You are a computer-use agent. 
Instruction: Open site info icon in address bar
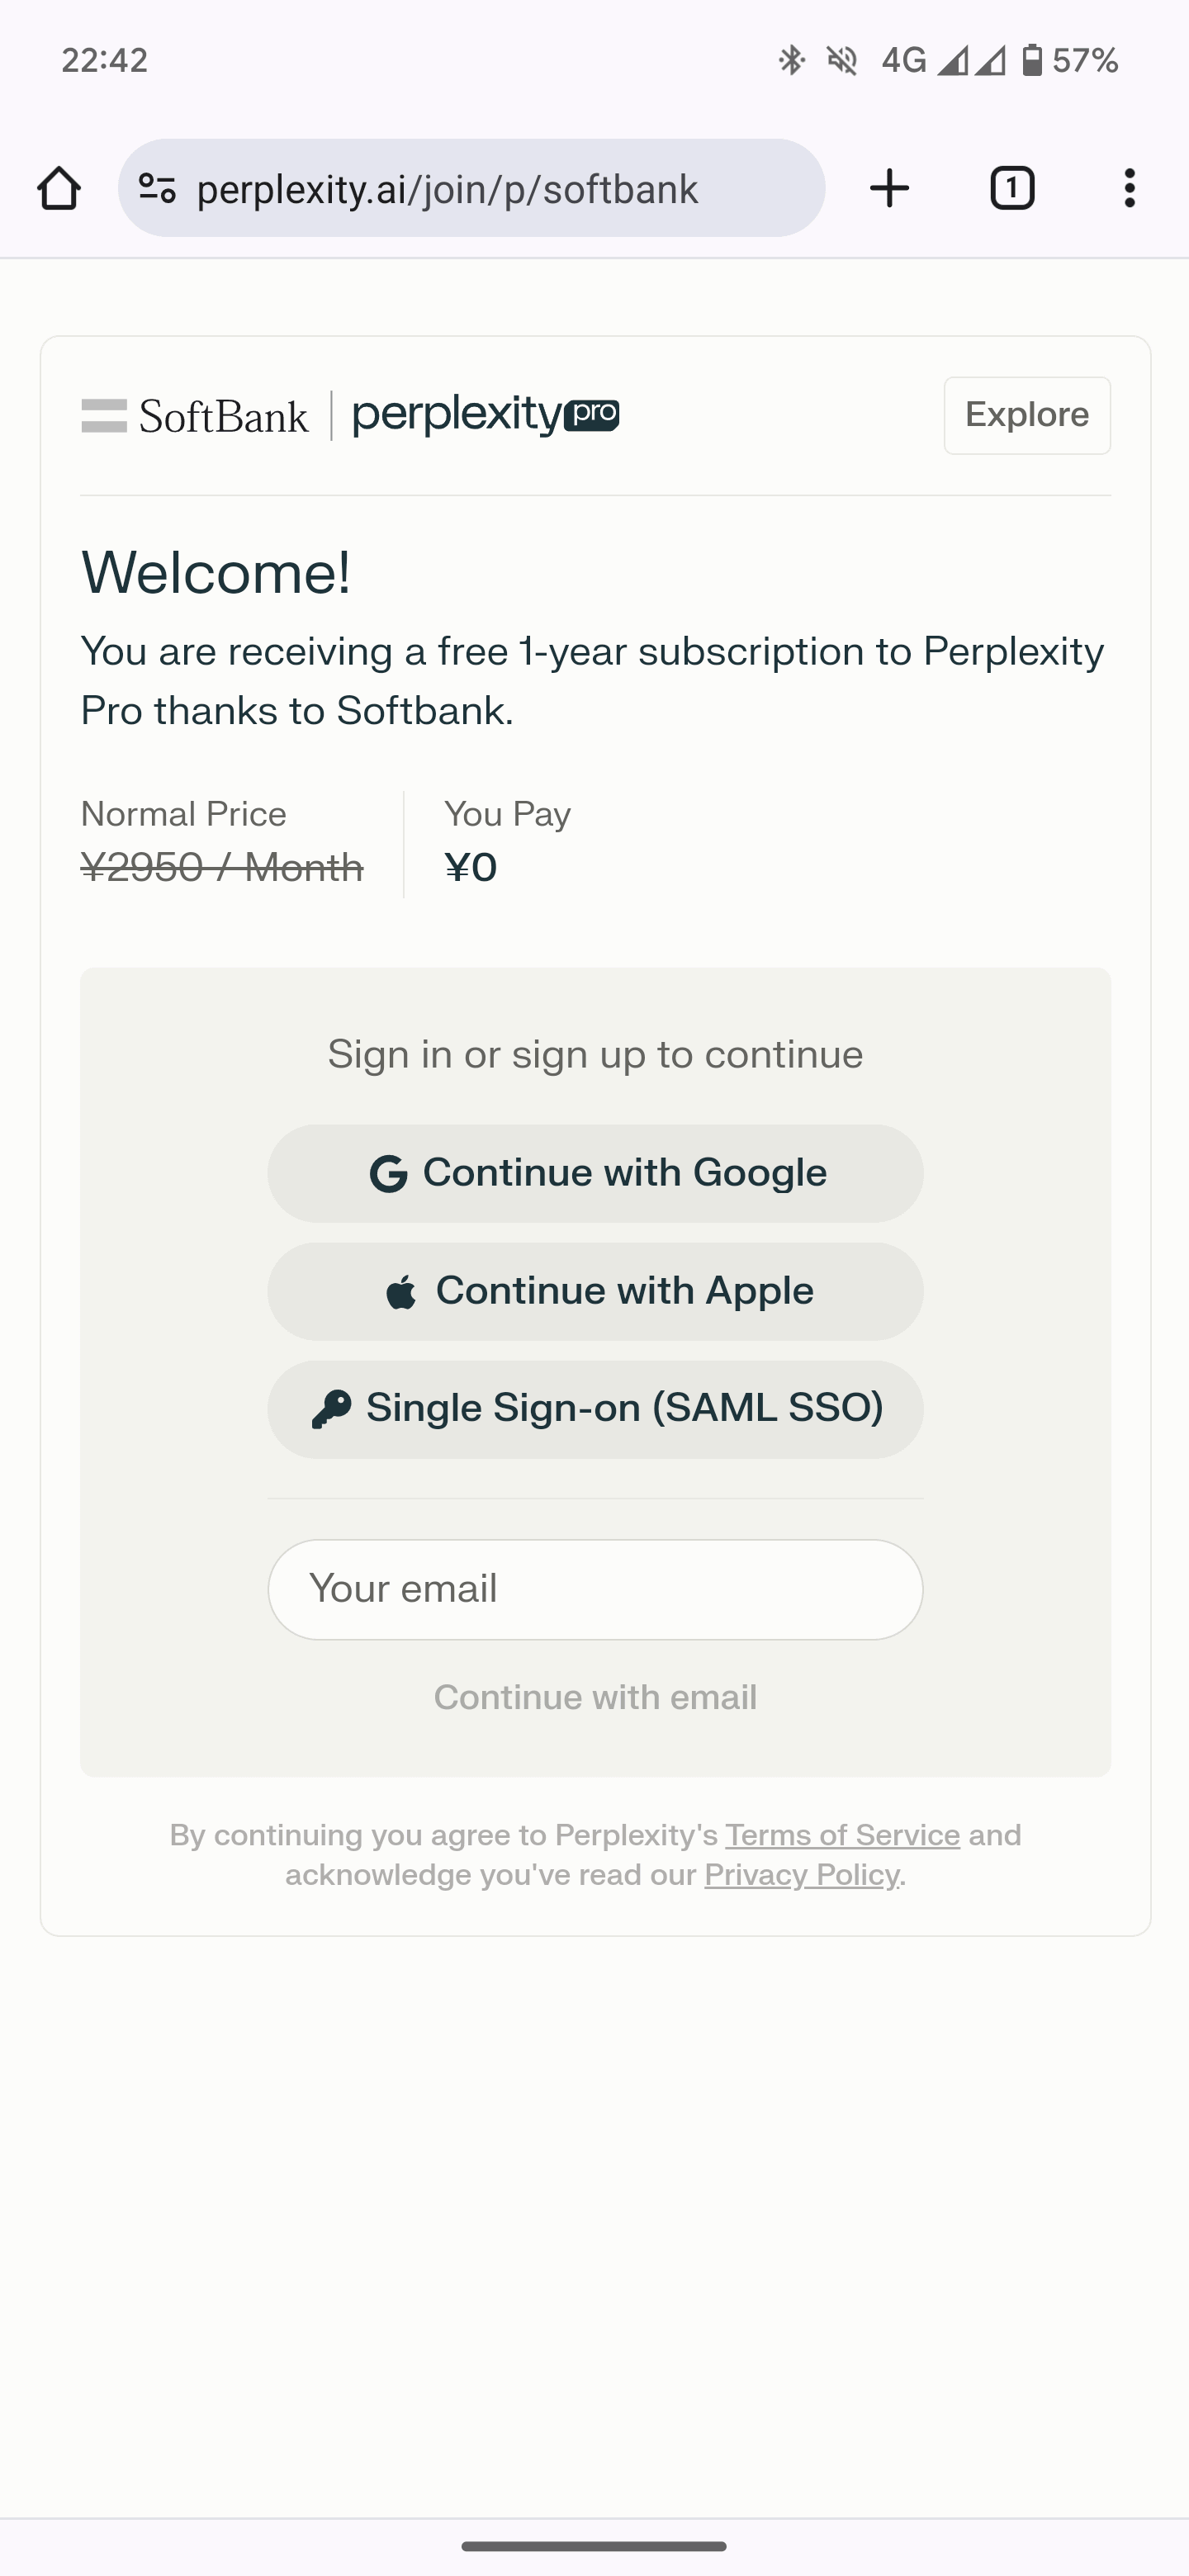tap(157, 188)
